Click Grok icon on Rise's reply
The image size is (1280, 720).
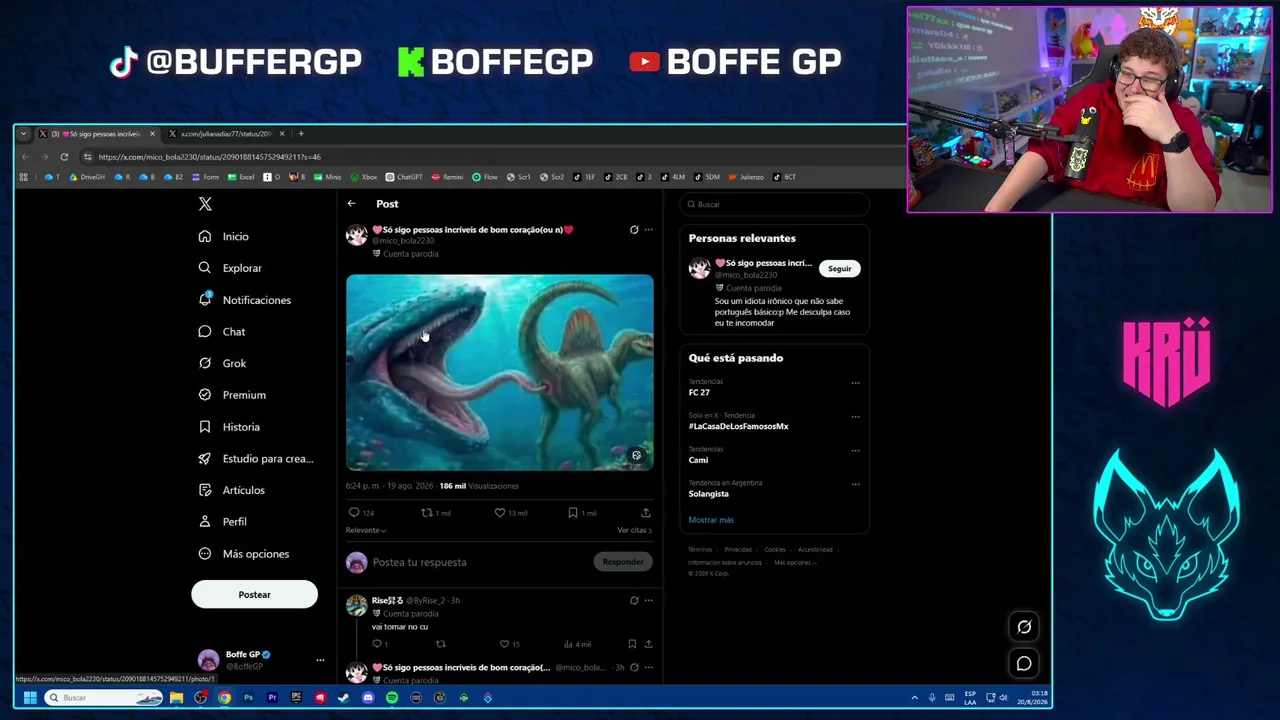(634, 601)
